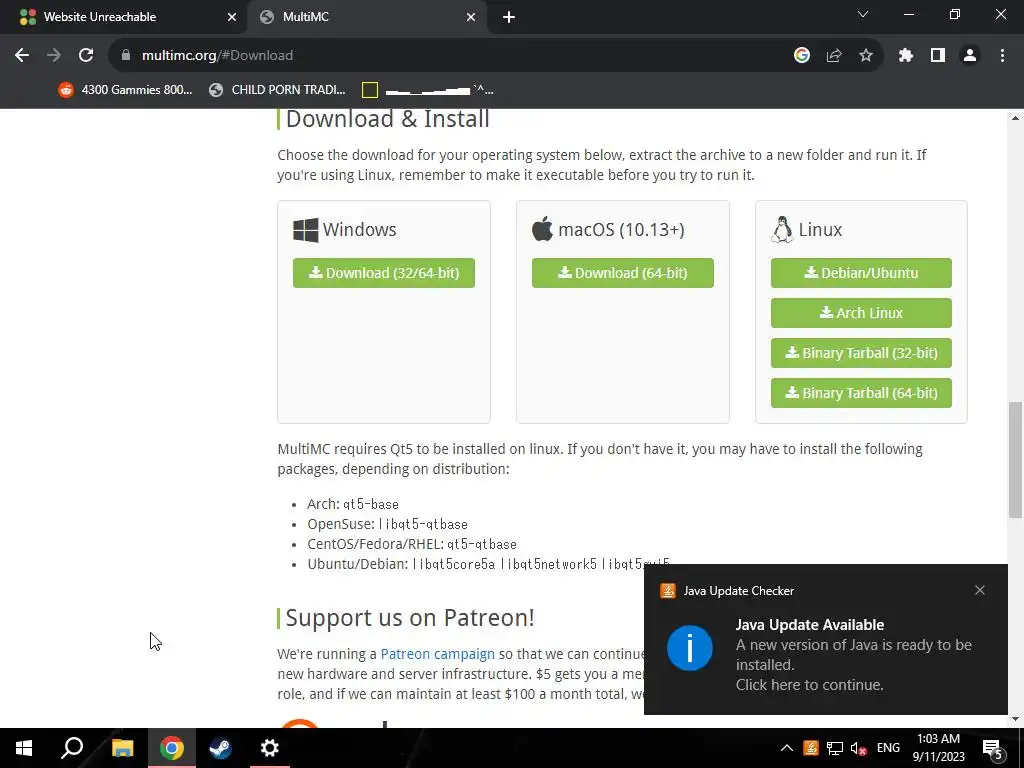1024x768 pixels.
Task: Toggle the browser side panel
Action: 937,56
